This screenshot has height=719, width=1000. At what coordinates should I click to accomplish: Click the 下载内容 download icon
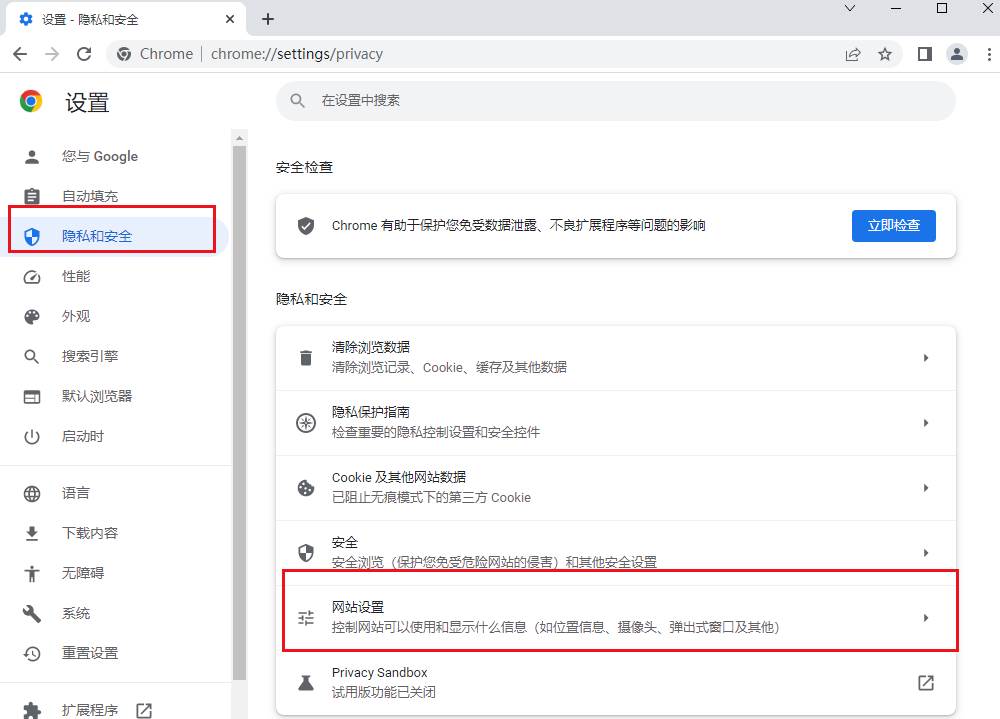tap(32, 533)
